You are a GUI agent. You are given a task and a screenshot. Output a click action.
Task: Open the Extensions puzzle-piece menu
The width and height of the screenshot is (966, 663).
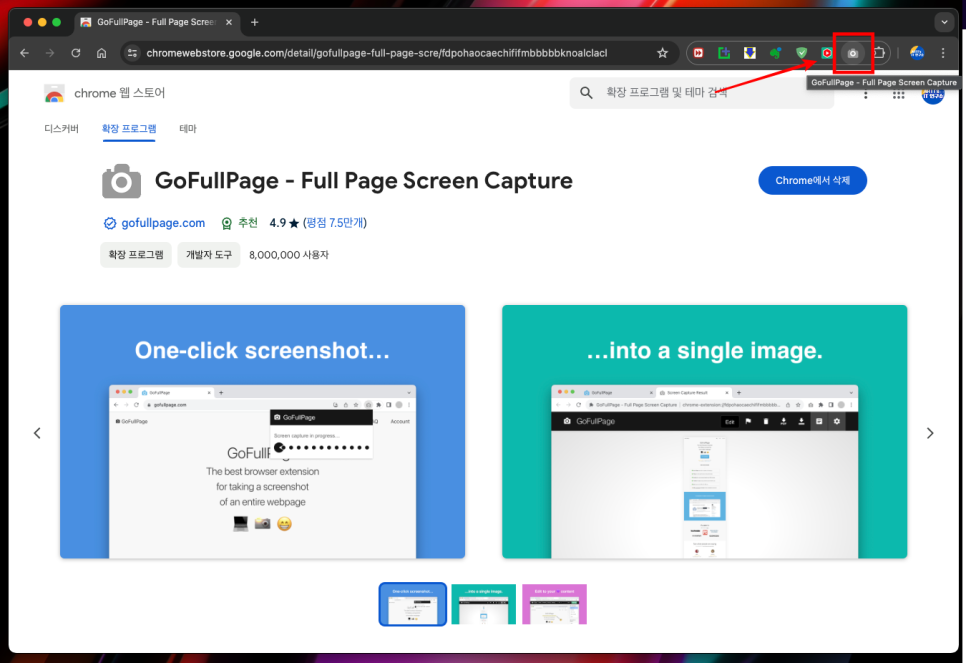[879, 53]
